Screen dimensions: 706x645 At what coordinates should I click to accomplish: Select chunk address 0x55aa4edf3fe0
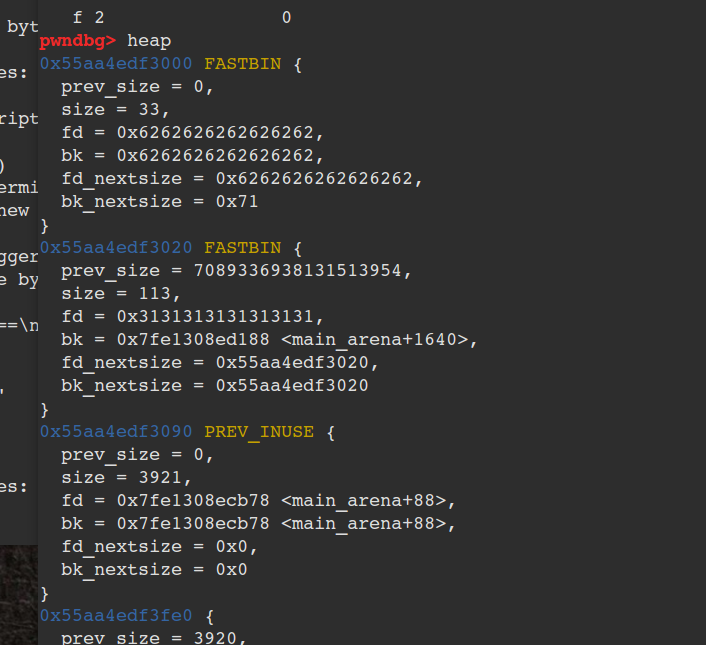pyautogui.click(x=116, y=616)
